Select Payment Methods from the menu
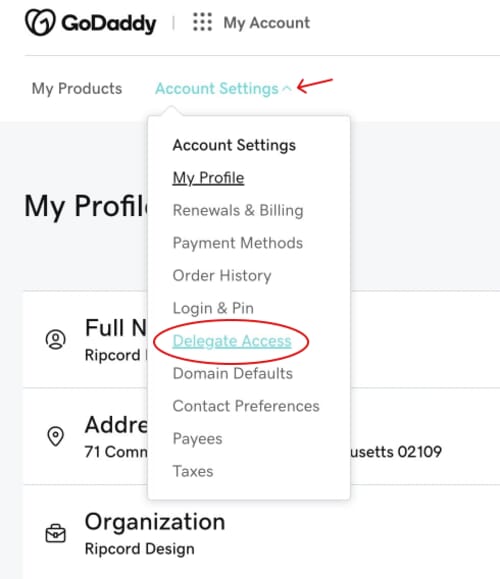The width and height of the screenshot is (500, 579). tap(238, 243)
